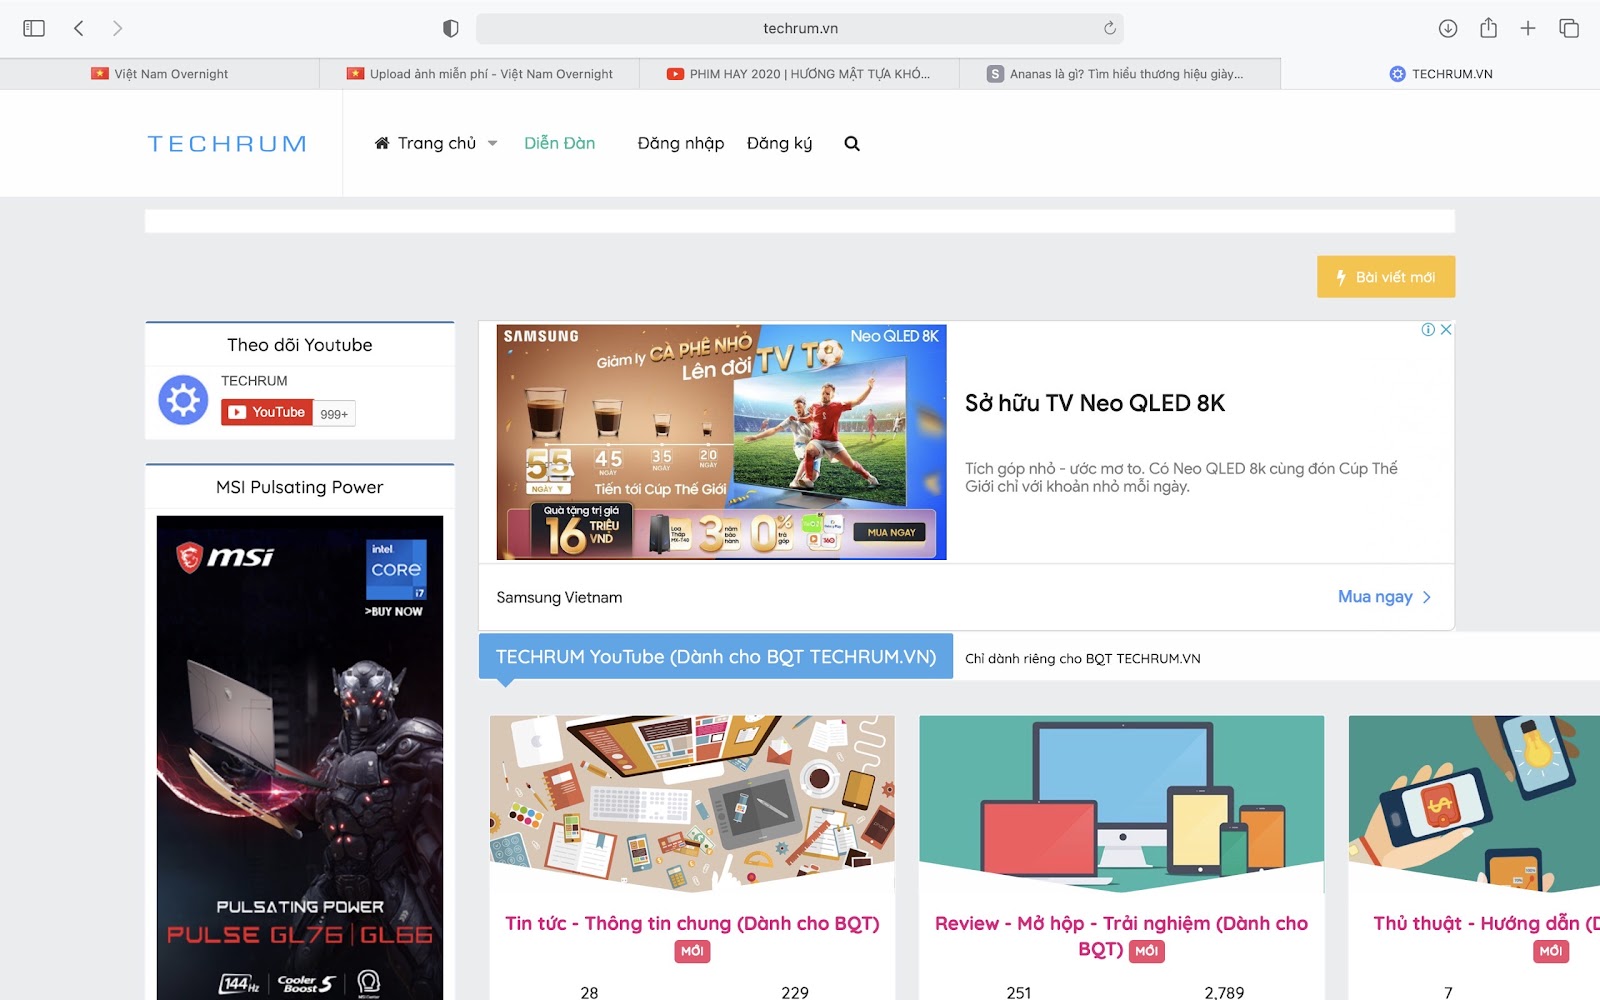This screenshot has width=1600, height=1000.
Task: Show tab overview icon
Action: (1569, 28)
